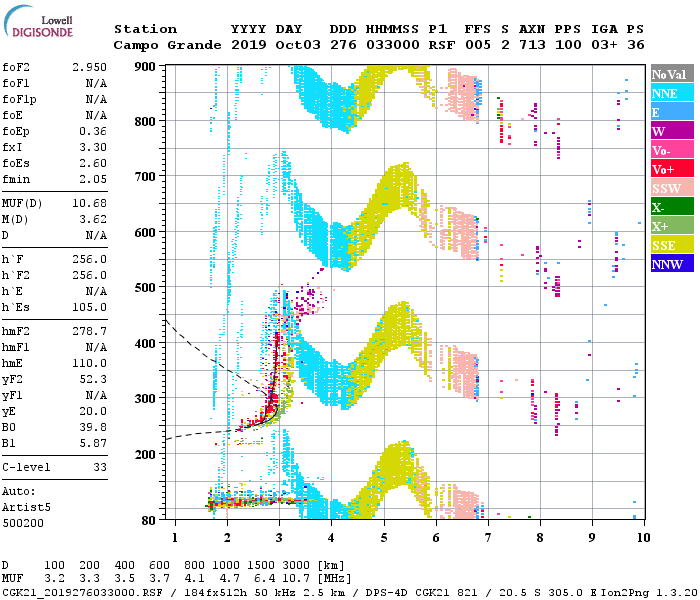Click the AXN value 713

532,45
